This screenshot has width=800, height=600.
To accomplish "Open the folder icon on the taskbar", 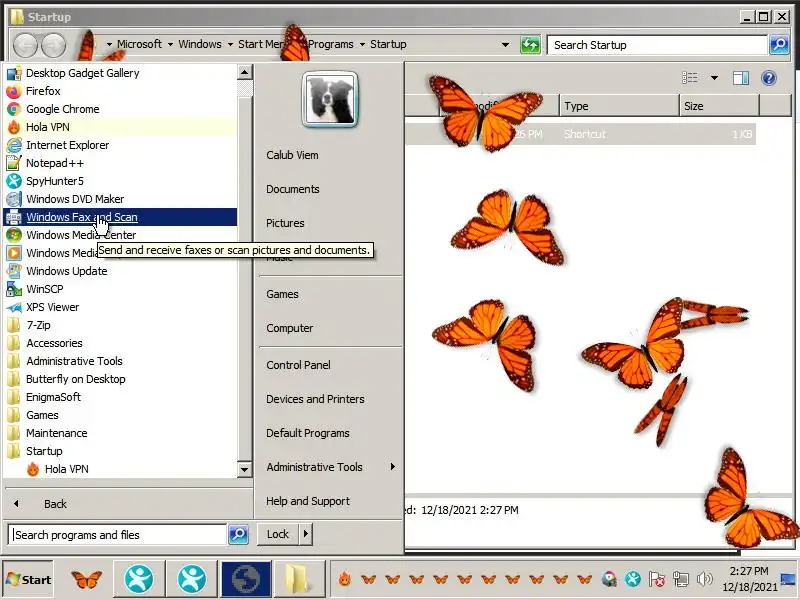I will [x=299, y=579].
